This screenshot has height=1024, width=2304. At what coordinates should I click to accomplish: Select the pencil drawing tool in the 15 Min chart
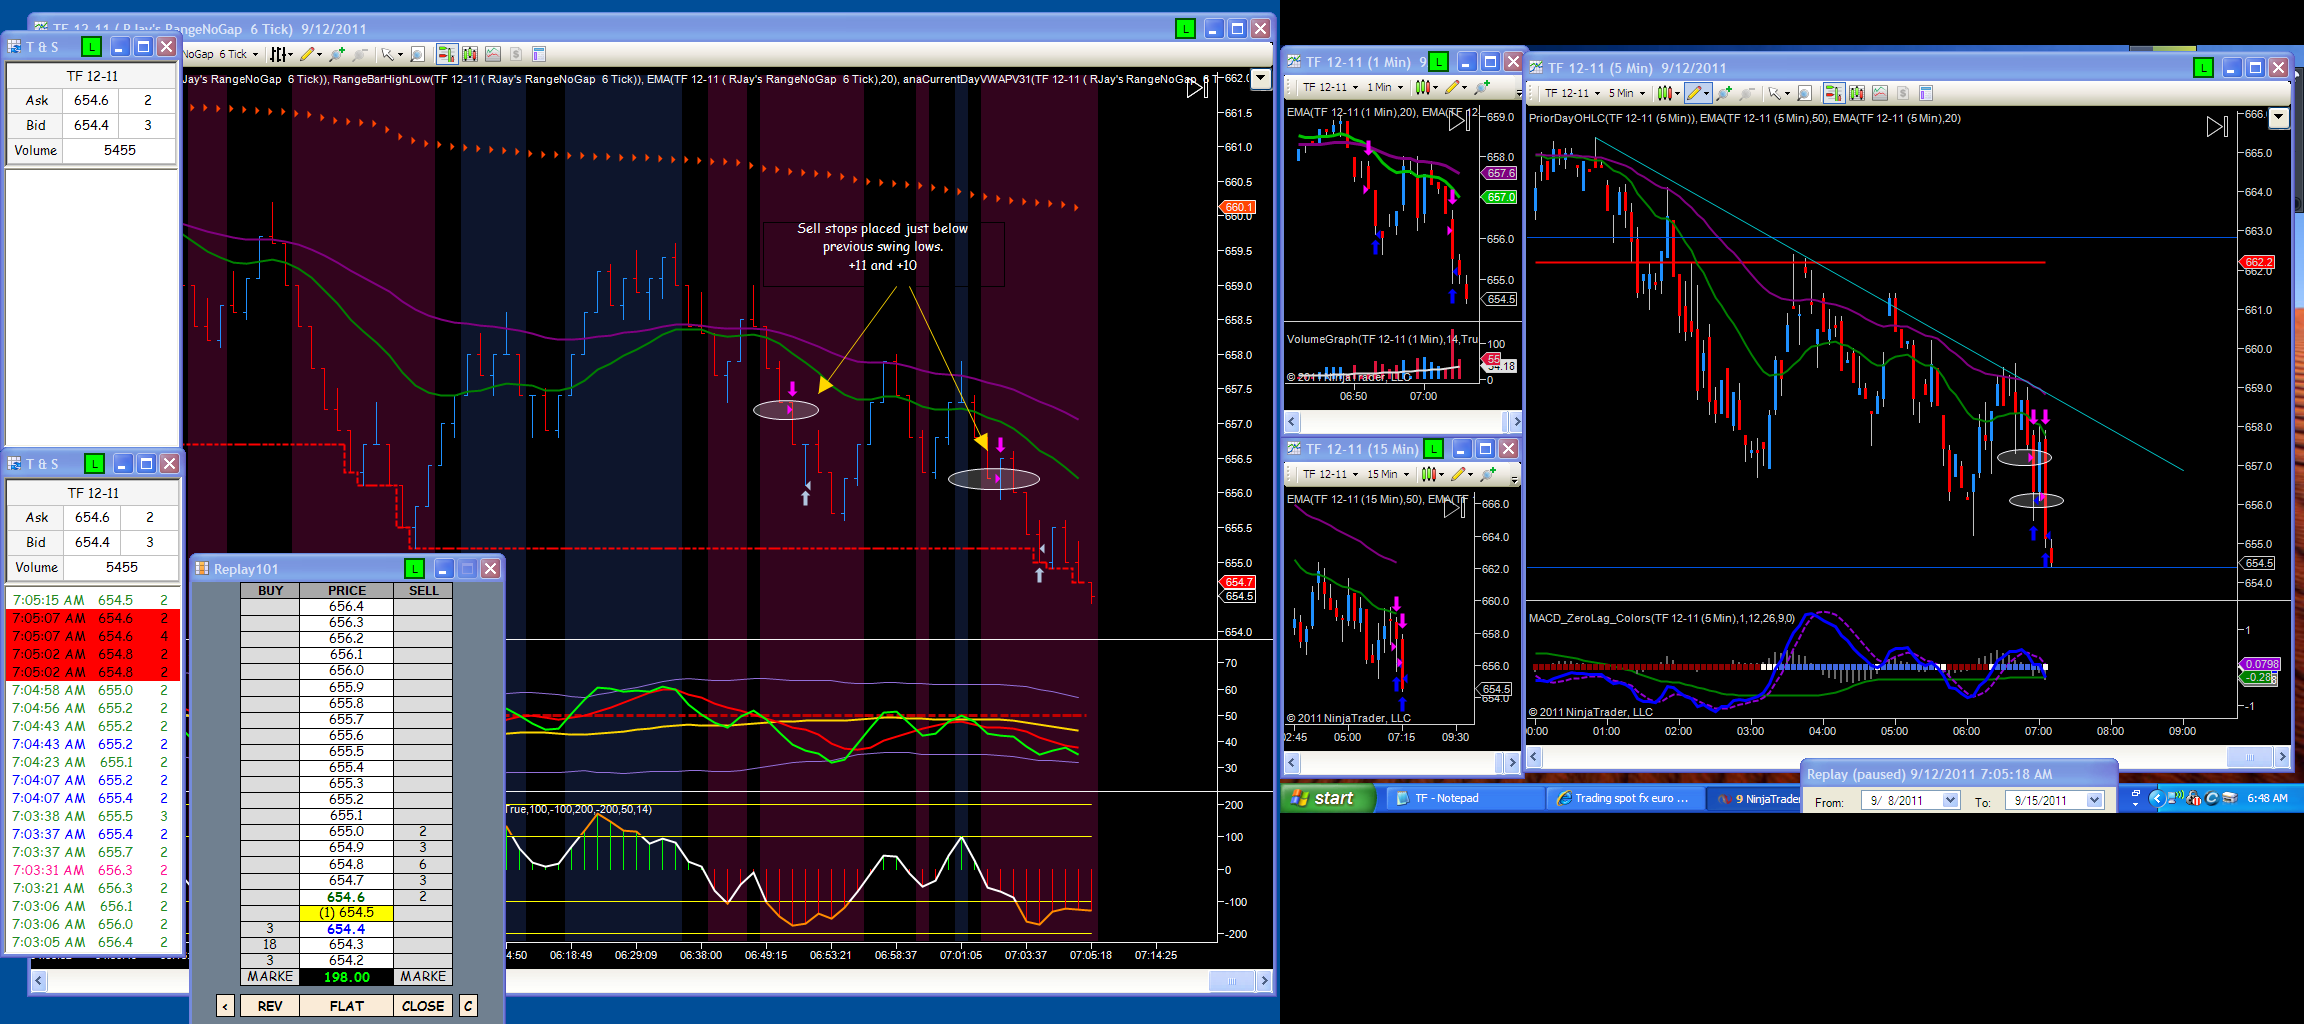pos(1461,474)
